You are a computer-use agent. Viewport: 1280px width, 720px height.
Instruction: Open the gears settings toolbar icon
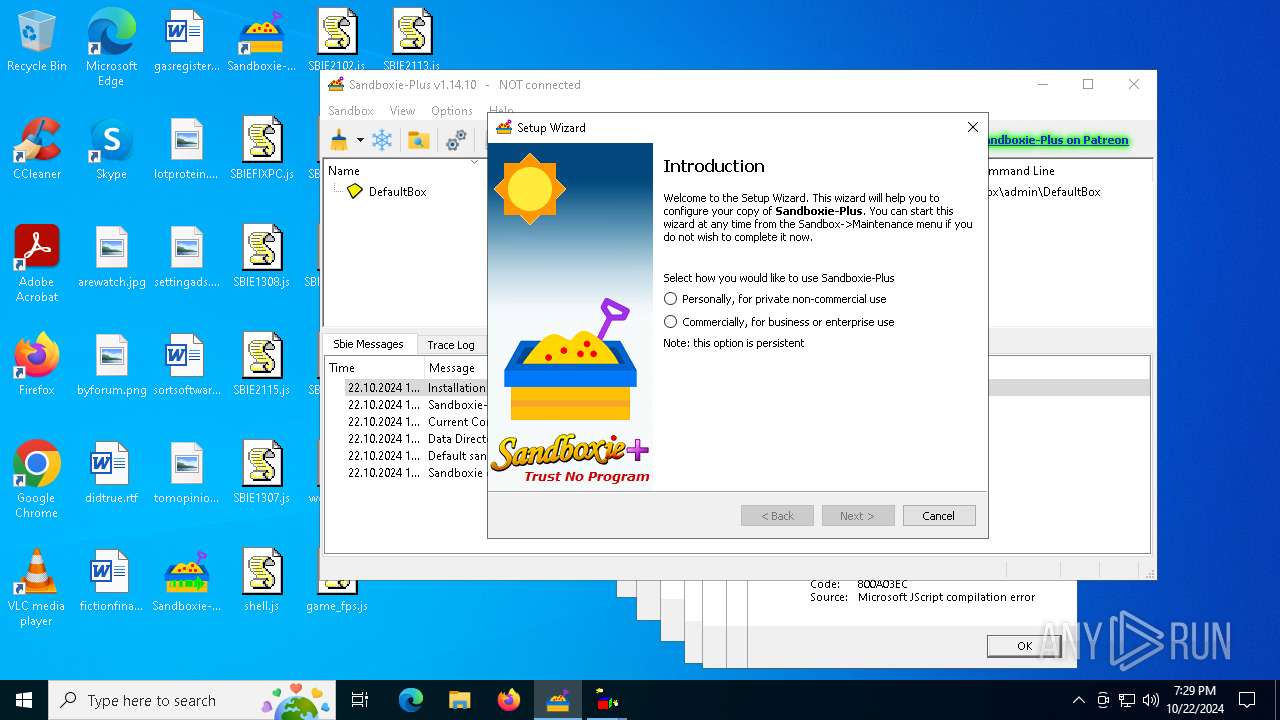[456, 140]
